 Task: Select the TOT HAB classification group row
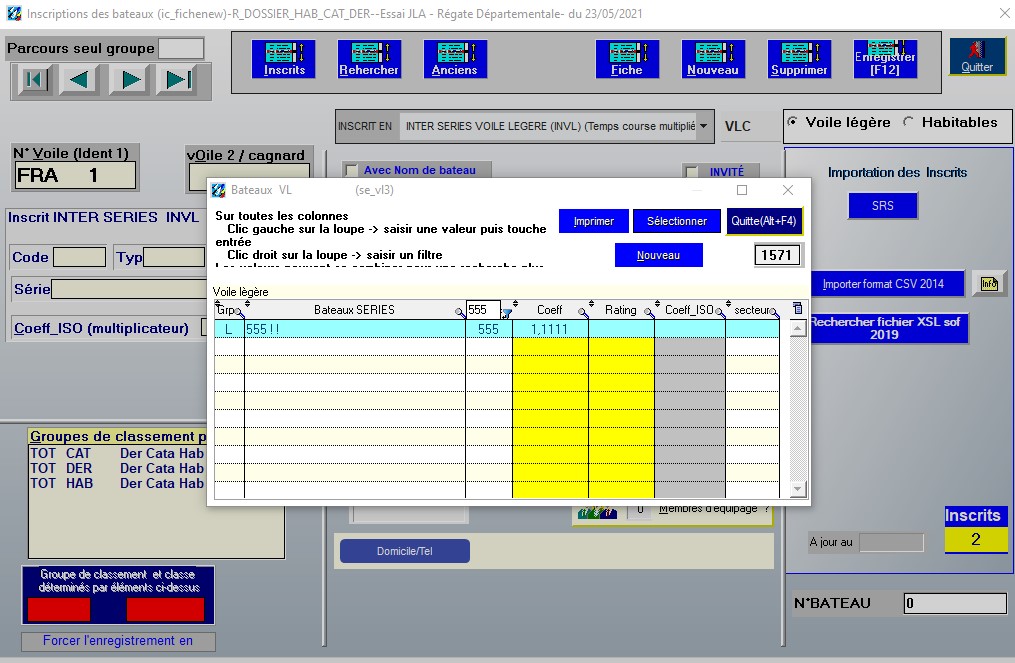pyautogui.click(x=117, y=483)
